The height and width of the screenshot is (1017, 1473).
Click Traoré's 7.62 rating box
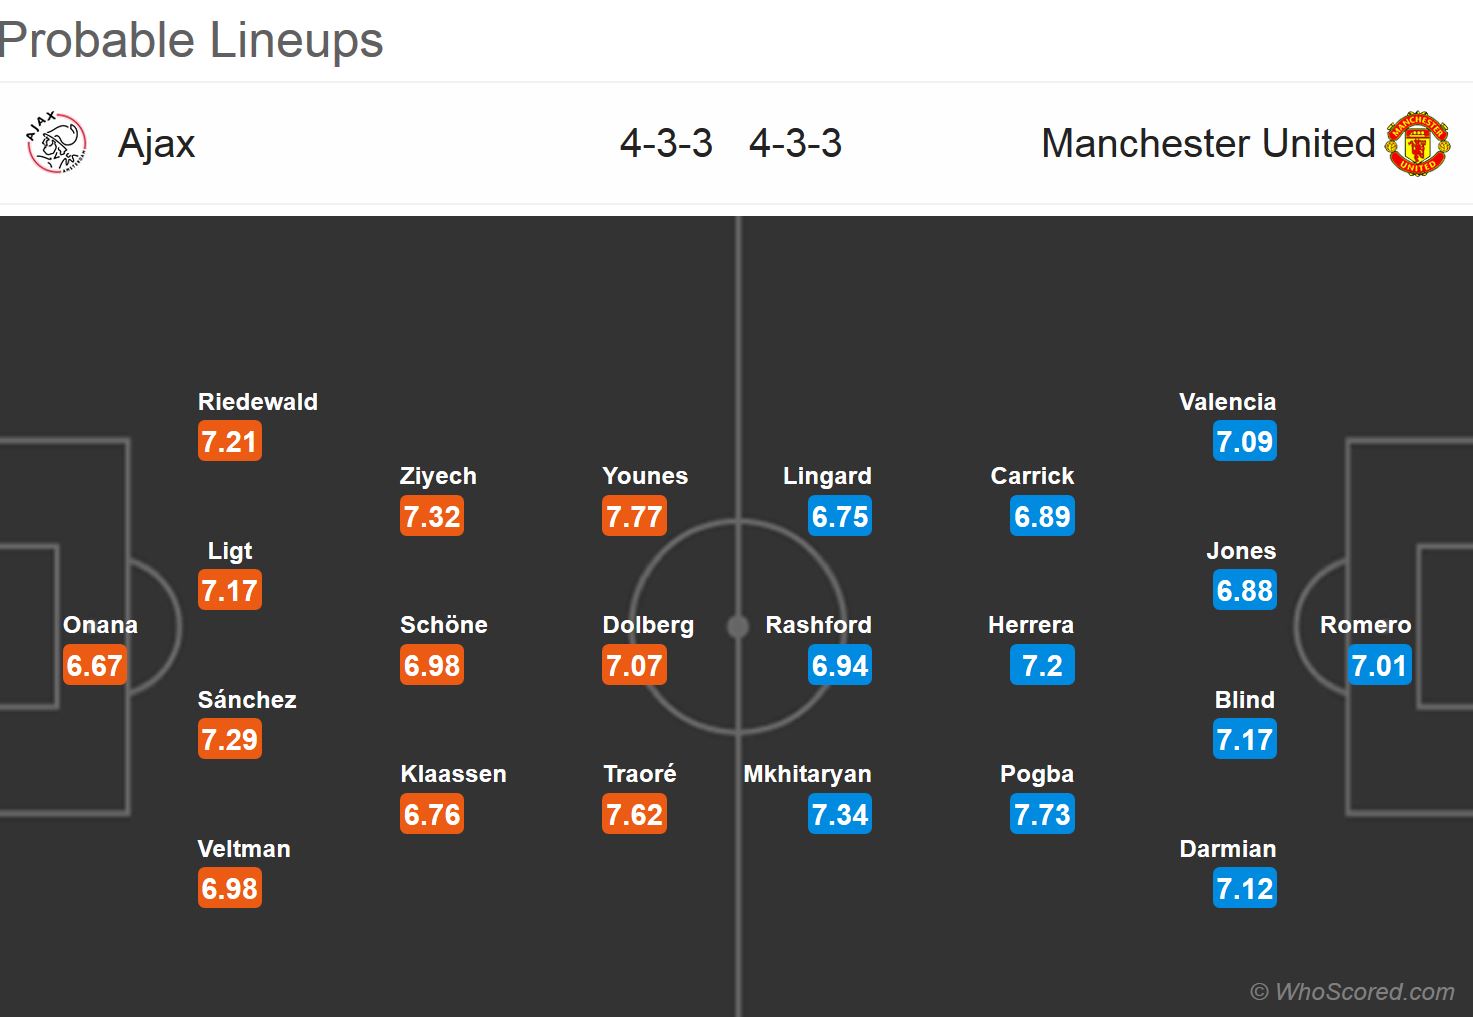tap(634, 814)
